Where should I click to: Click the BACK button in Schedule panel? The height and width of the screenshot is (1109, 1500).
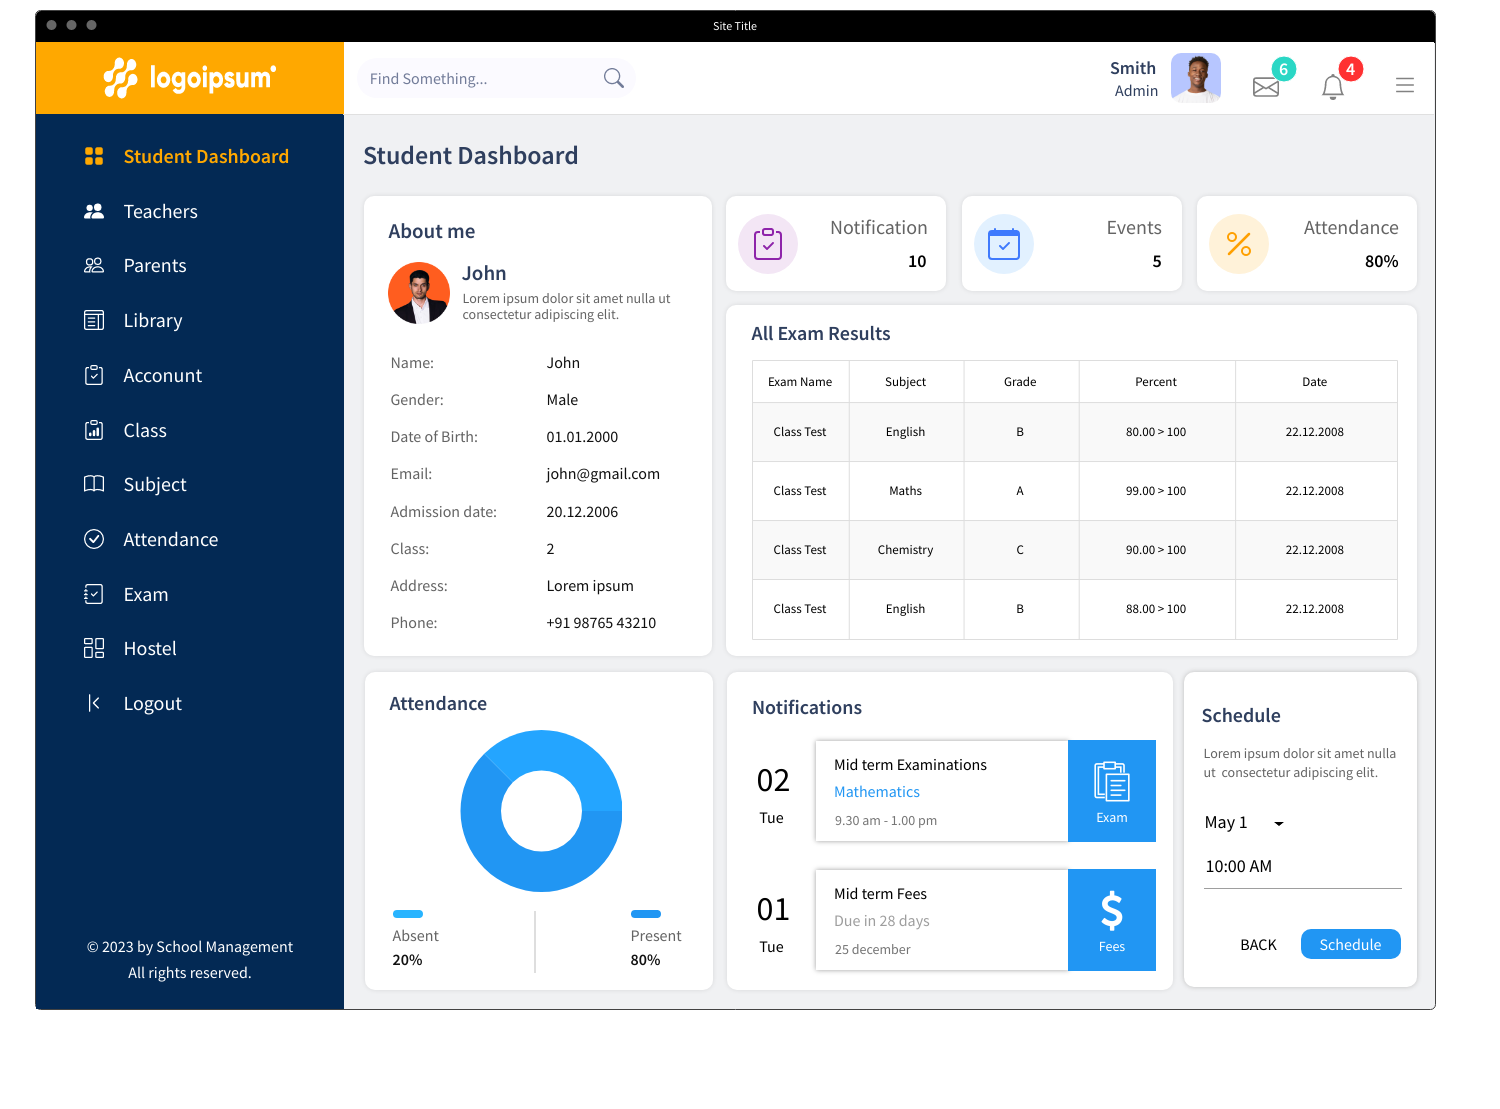1258,944
